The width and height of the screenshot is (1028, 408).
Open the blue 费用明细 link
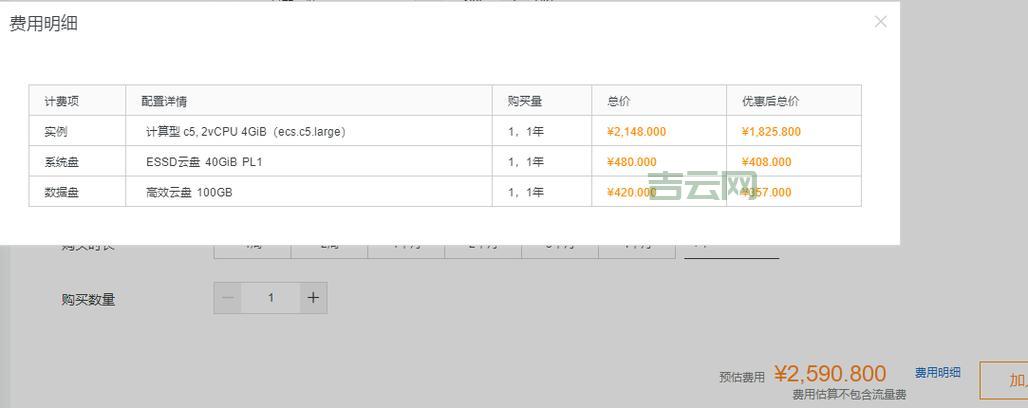[x=937, y=372]
